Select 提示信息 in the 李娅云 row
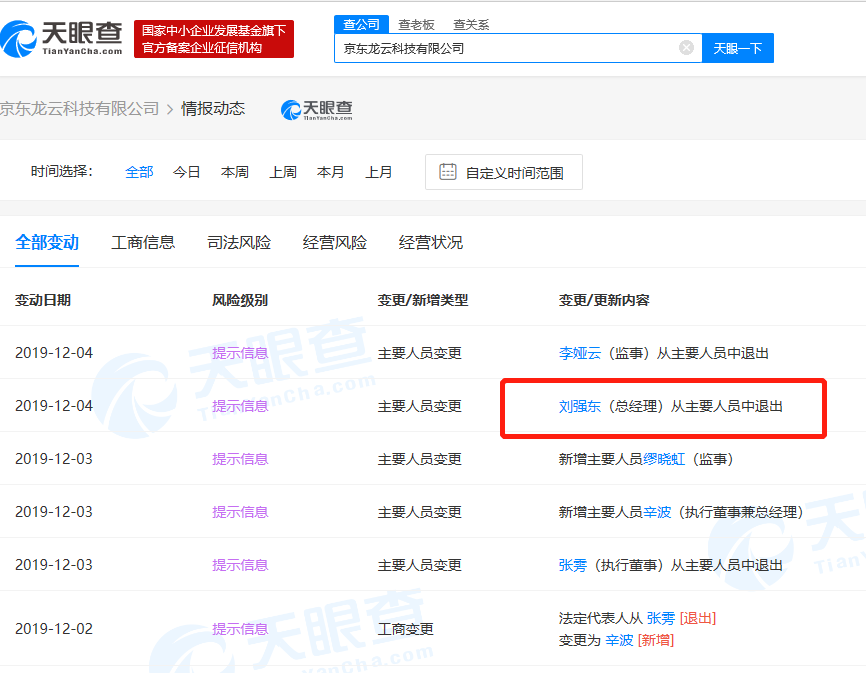The height and width of the screenshot is (673, 866). pos(240,353)
